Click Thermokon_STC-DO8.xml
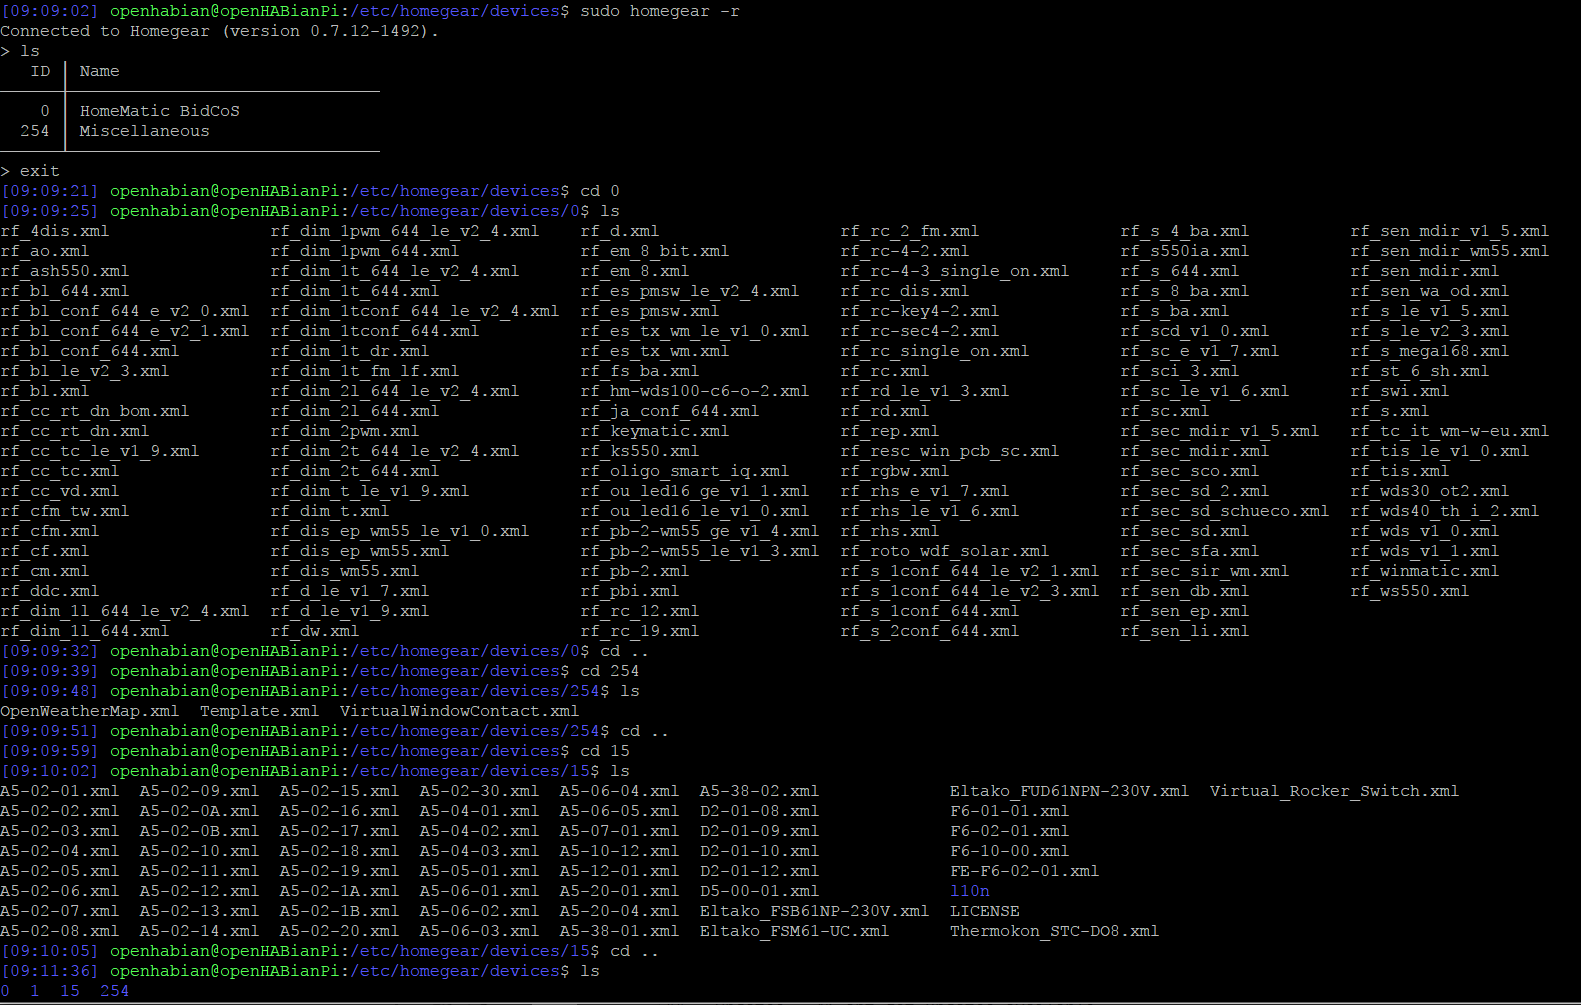 [1055, 931]
